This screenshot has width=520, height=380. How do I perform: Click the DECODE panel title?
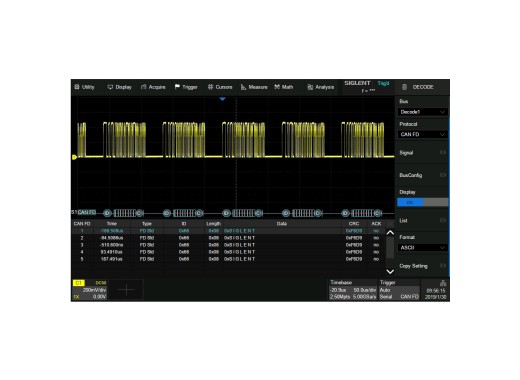(x=423, y=87)
